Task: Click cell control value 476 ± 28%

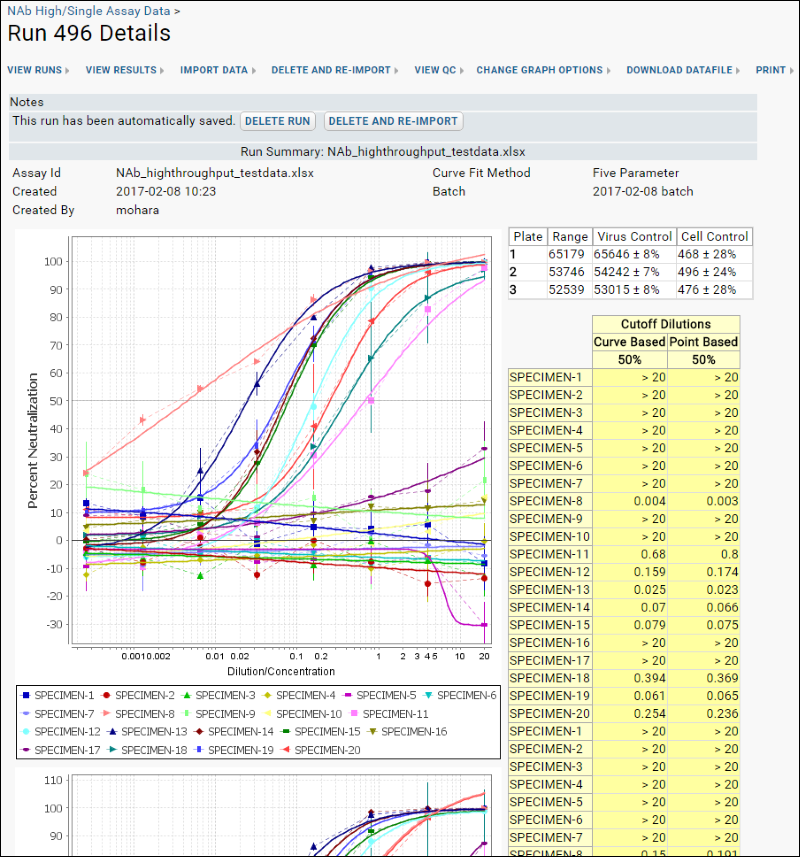Action: pyautogui.click(x=707, y=290)
